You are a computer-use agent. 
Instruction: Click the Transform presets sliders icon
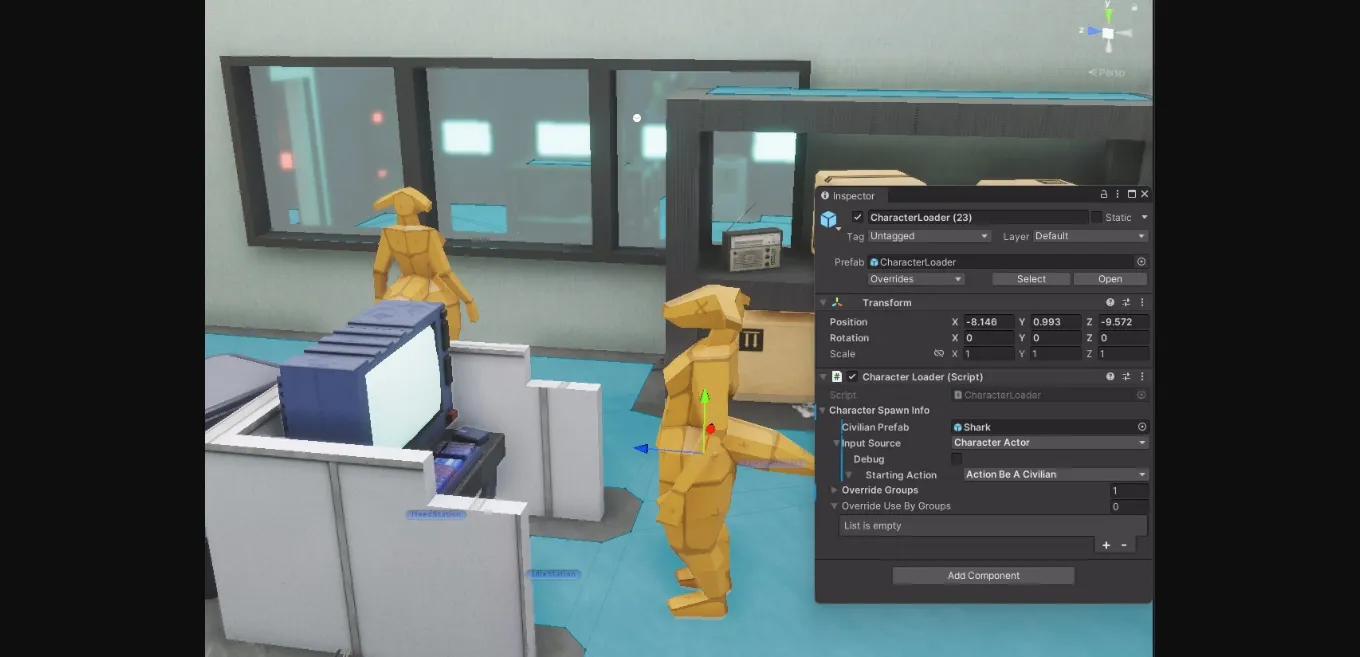tap(1126, 302)
